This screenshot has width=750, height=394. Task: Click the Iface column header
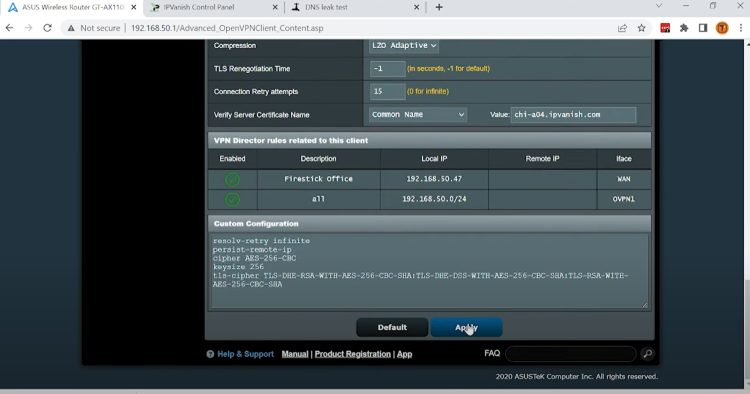coord(624,159)
